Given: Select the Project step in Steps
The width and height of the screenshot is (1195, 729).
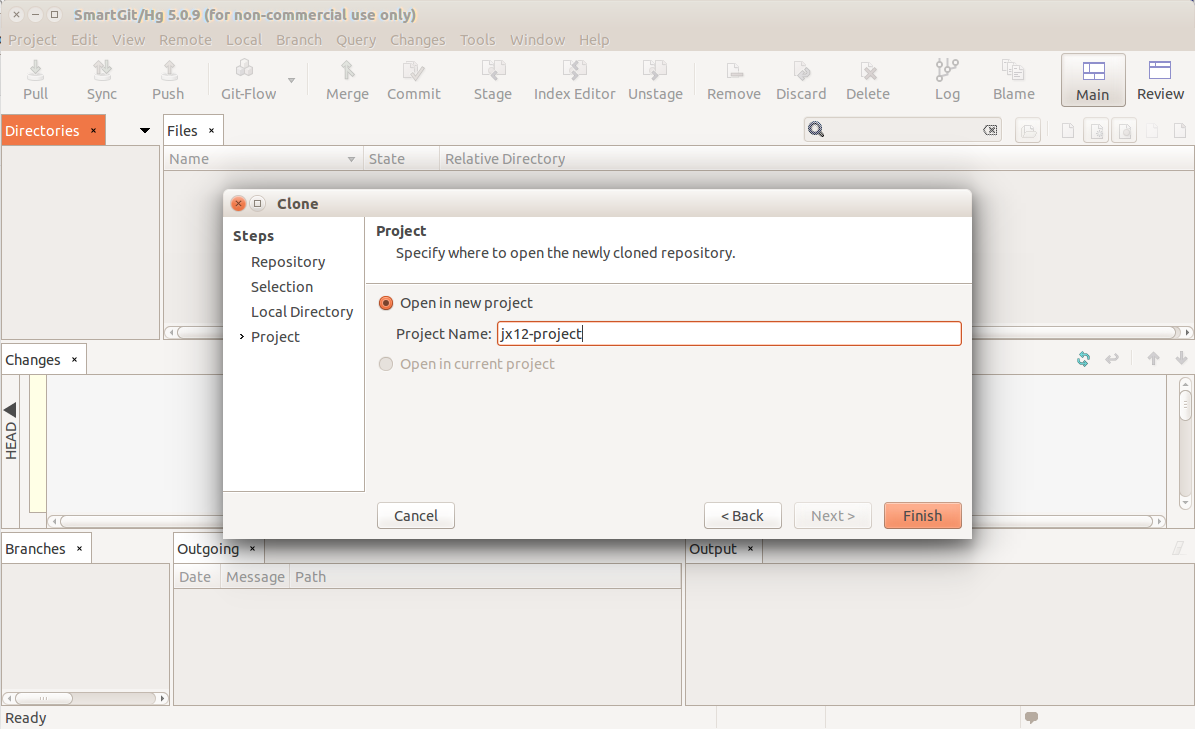Looking at the screenshot, I should click(x=275, y=337).
